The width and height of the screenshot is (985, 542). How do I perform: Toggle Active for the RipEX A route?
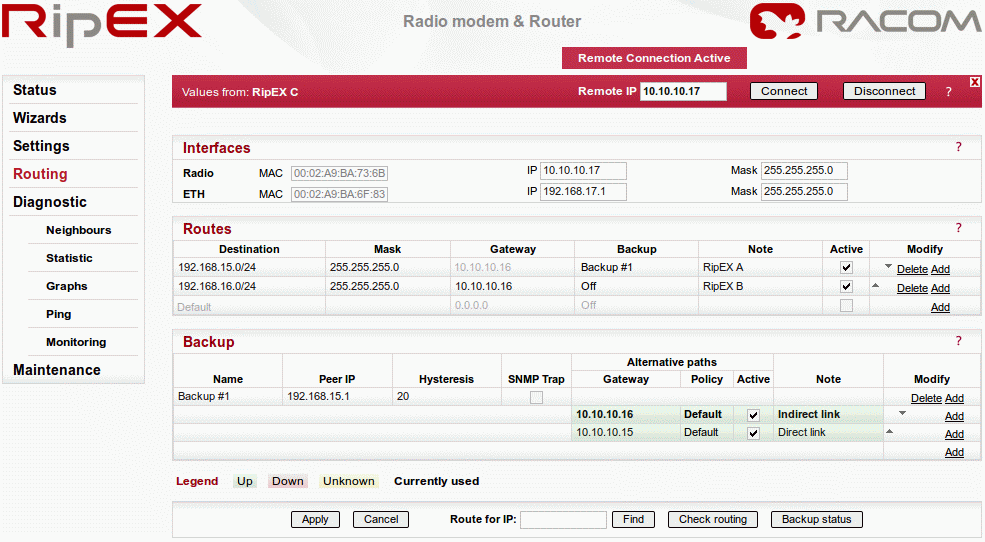coord(846,268)
